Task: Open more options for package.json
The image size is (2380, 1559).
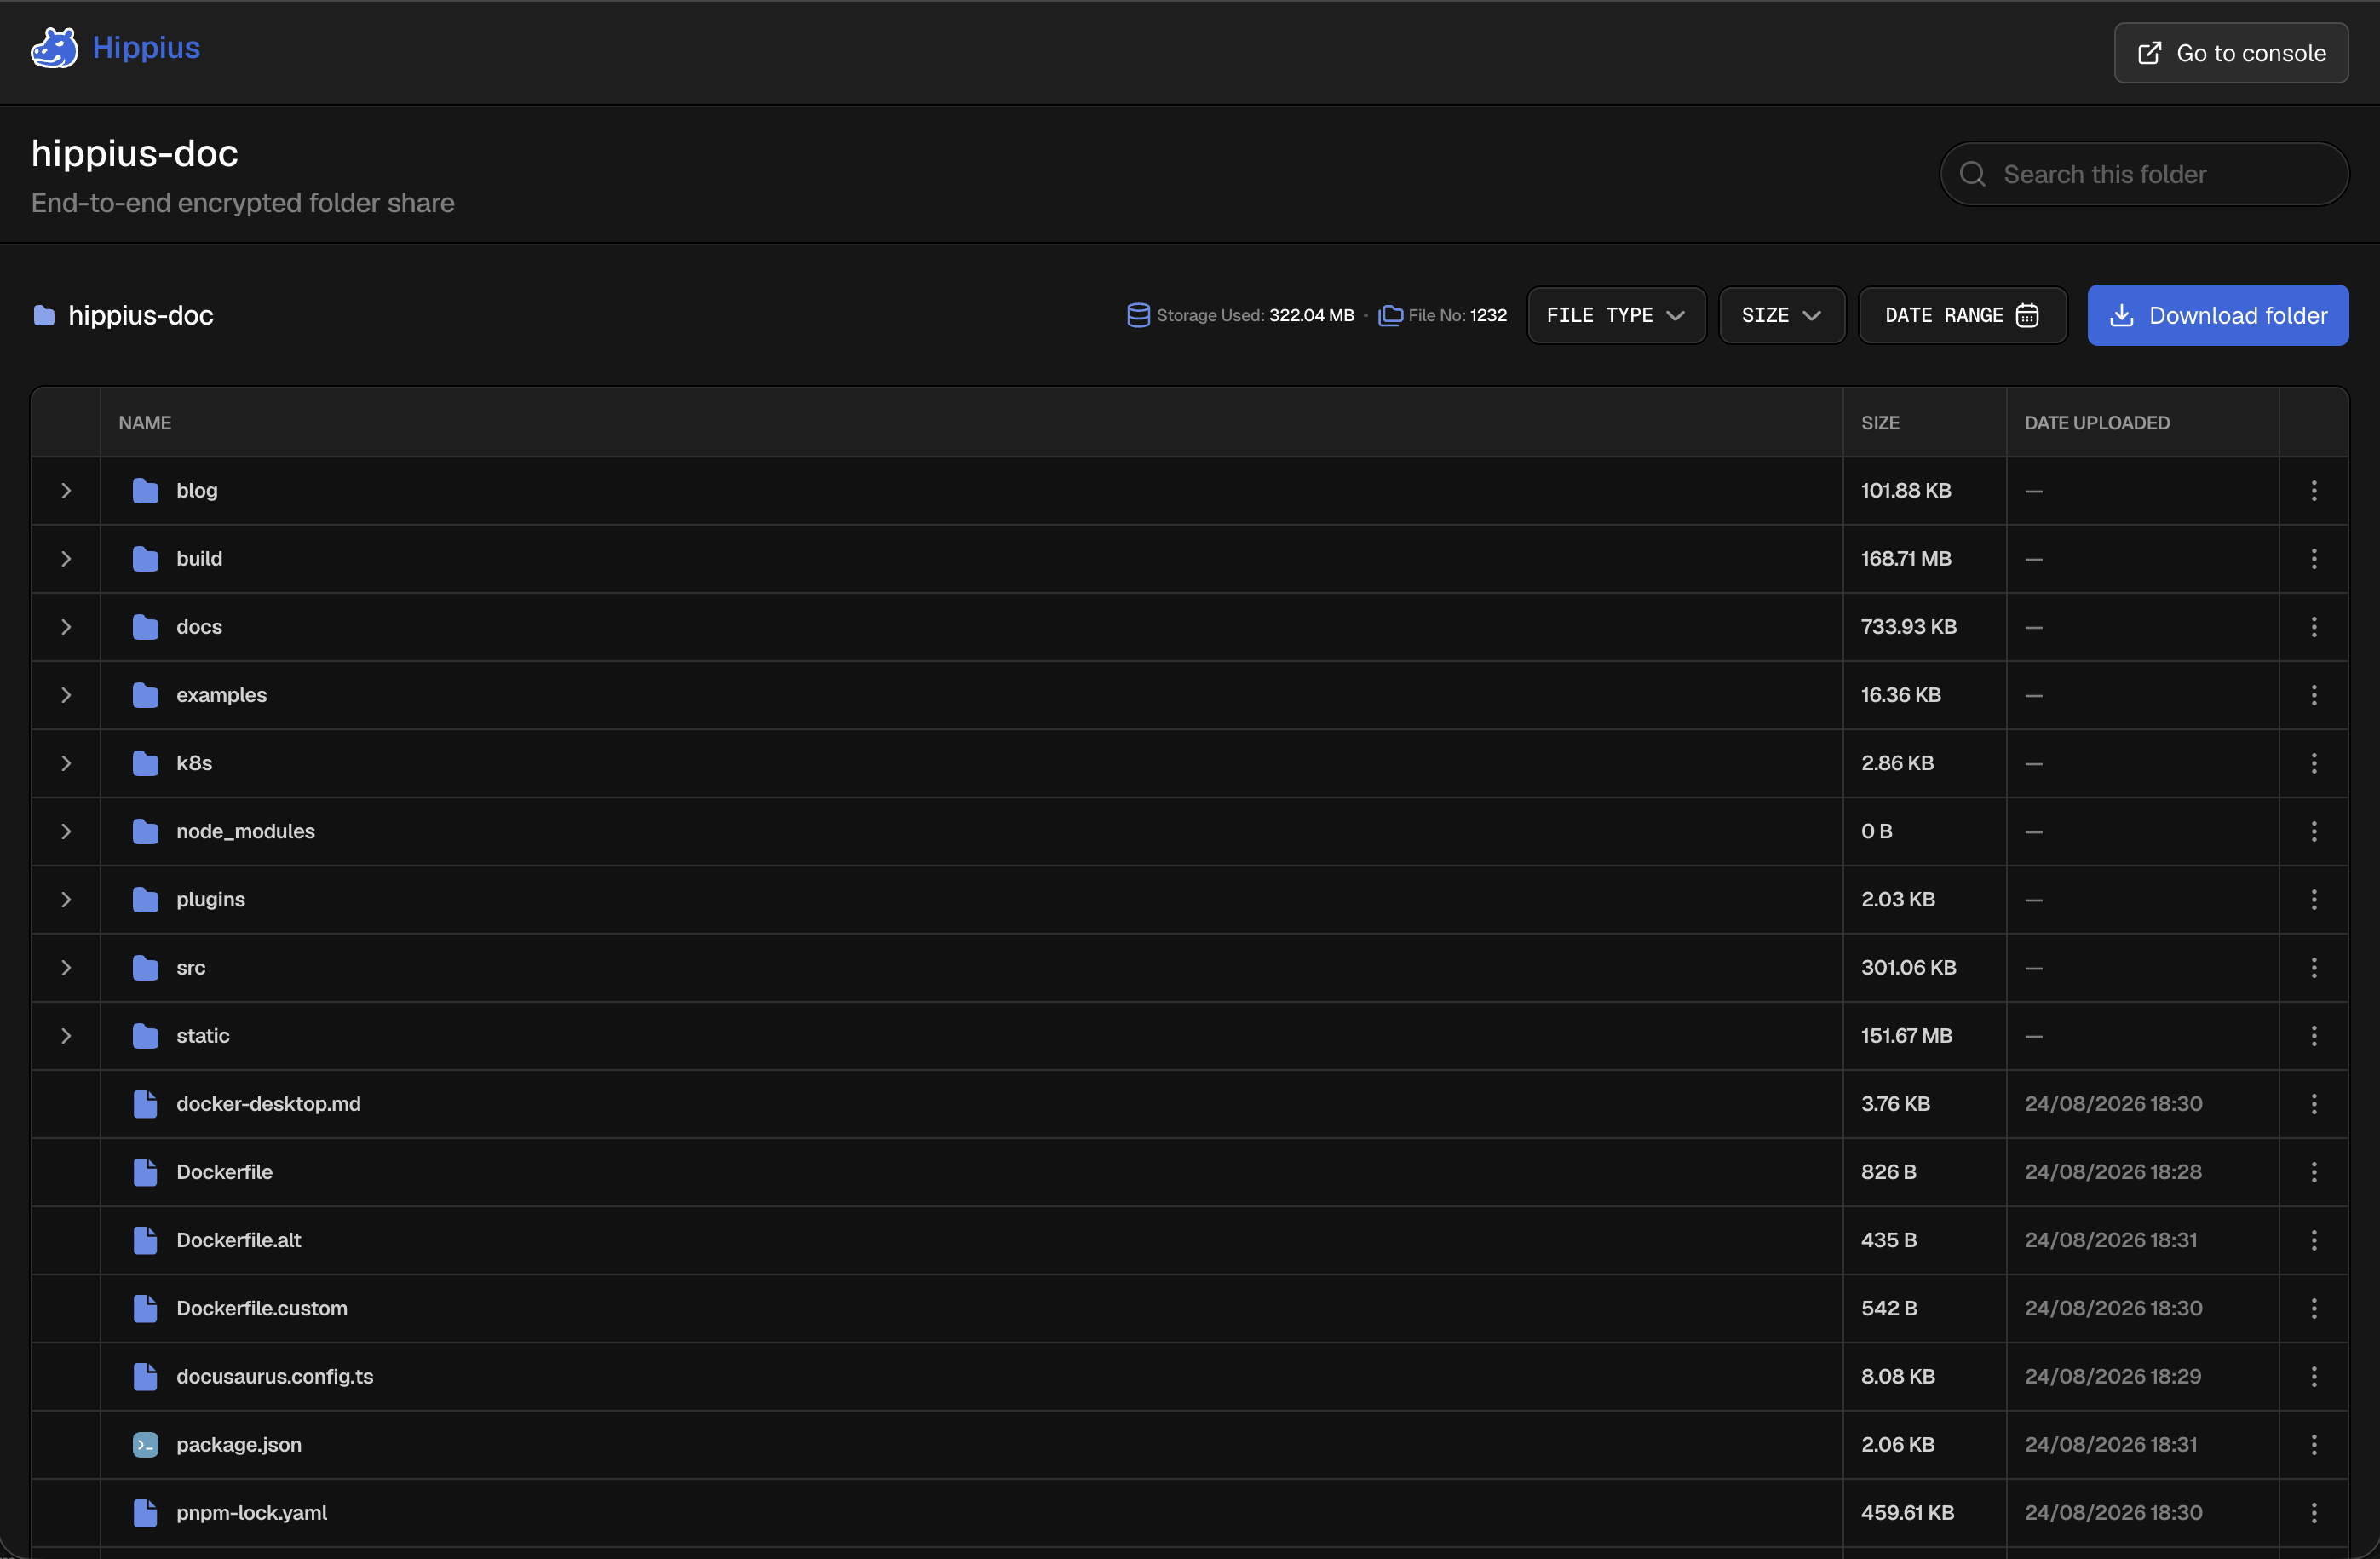Action: (x=2314, y=1444)
